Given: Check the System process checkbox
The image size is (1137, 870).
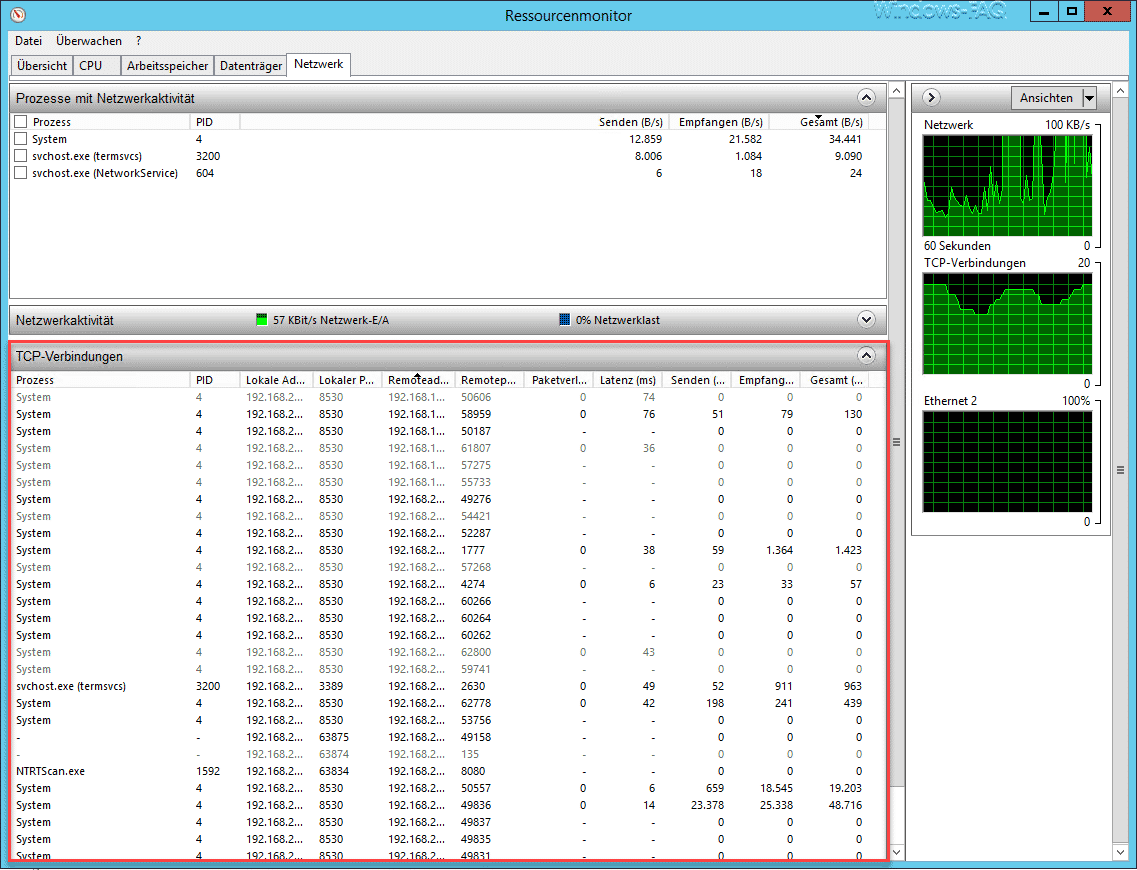Looking at the screenshot, I should coord(21,138).
